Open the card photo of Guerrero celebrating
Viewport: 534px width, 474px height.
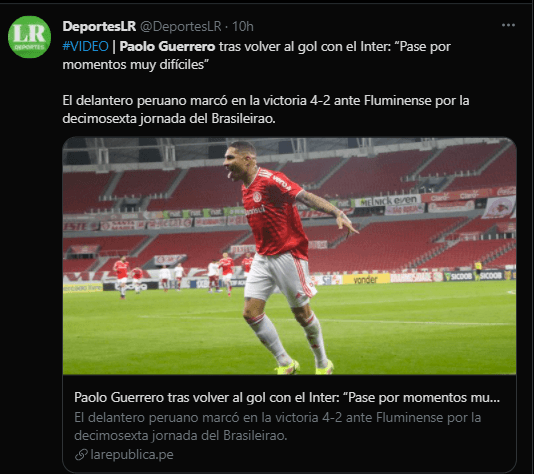click(289, 256)
